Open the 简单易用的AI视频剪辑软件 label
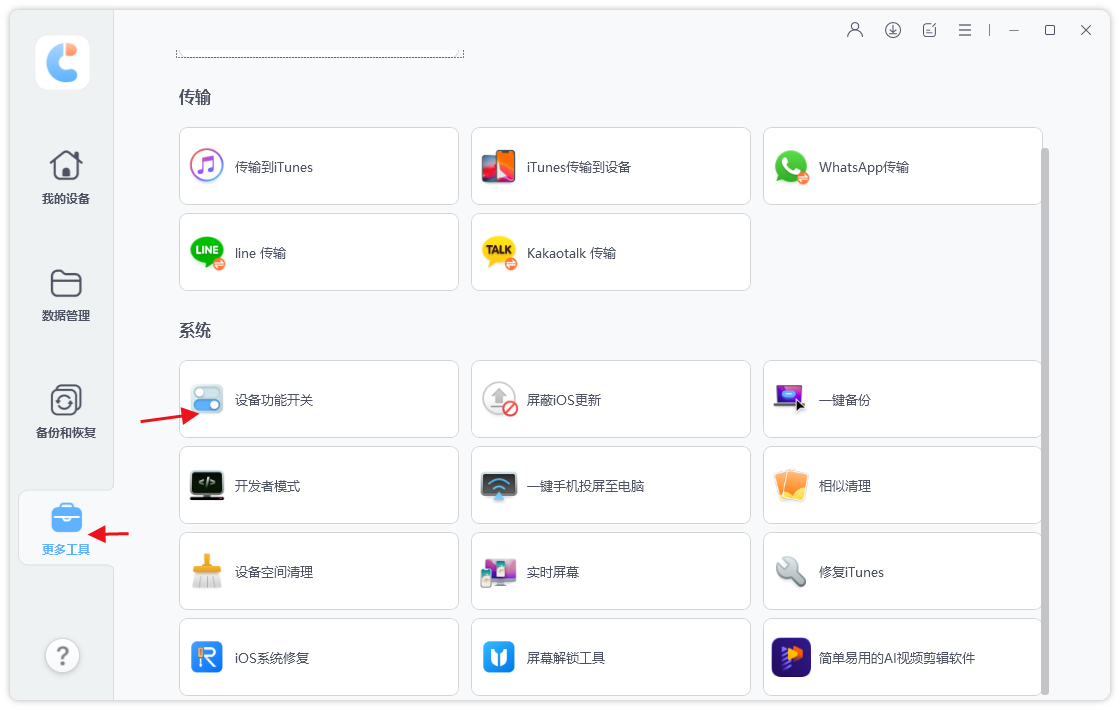Image resolution: width=1120 pixels, height=710 pixels. coord(896,658)
